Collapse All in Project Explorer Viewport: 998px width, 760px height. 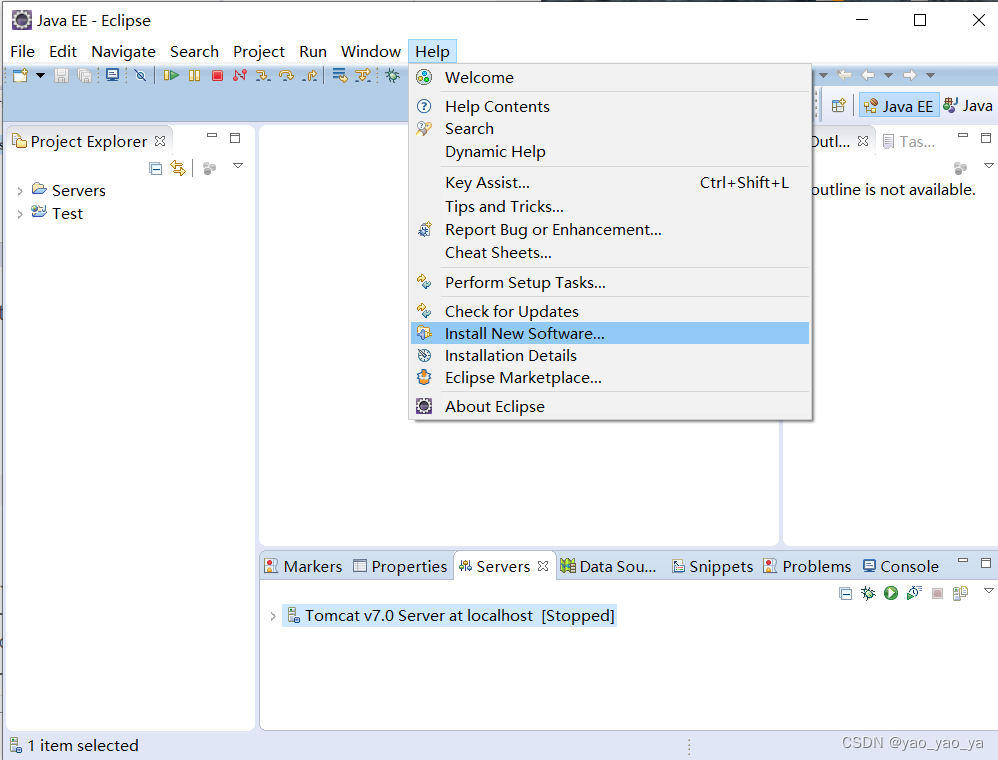155,168
